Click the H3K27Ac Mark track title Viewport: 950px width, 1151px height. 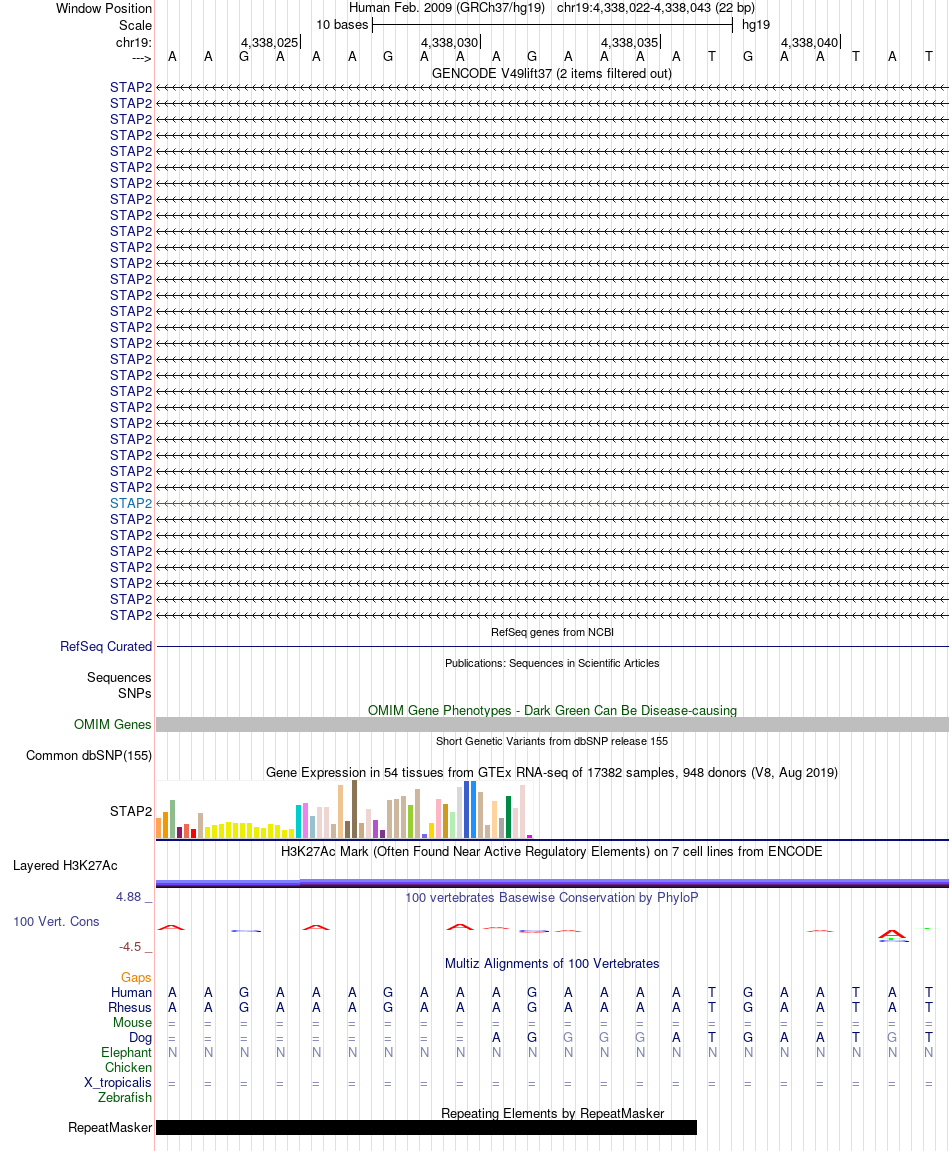552,852
